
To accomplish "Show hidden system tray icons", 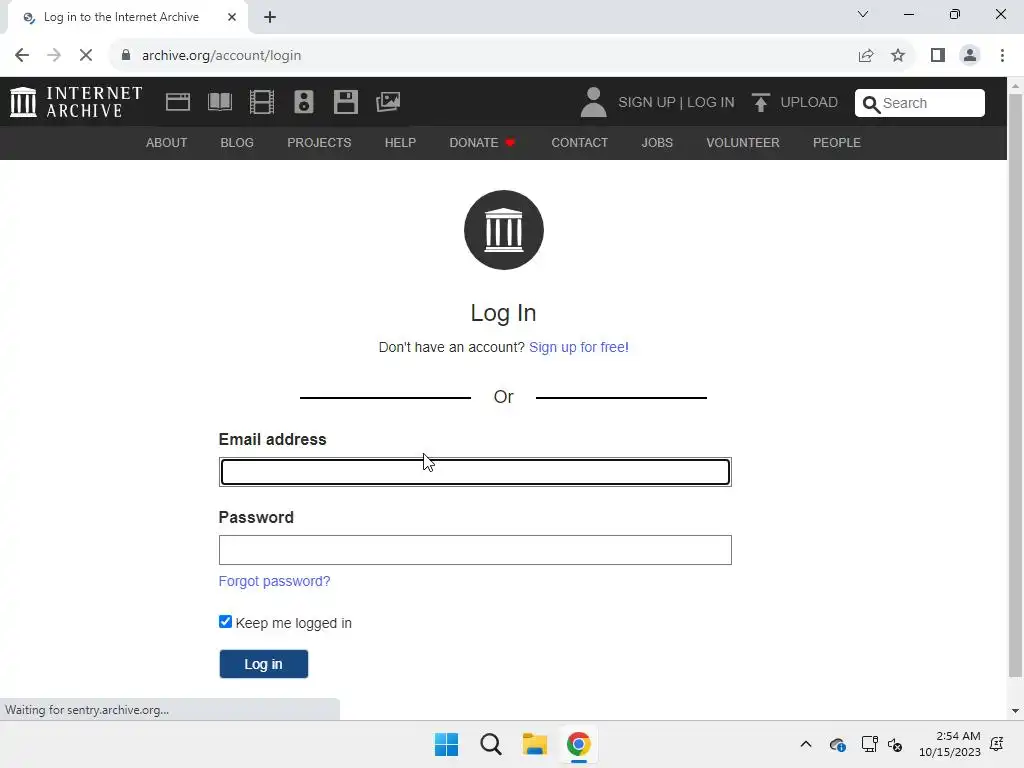I will pos(806,744).
